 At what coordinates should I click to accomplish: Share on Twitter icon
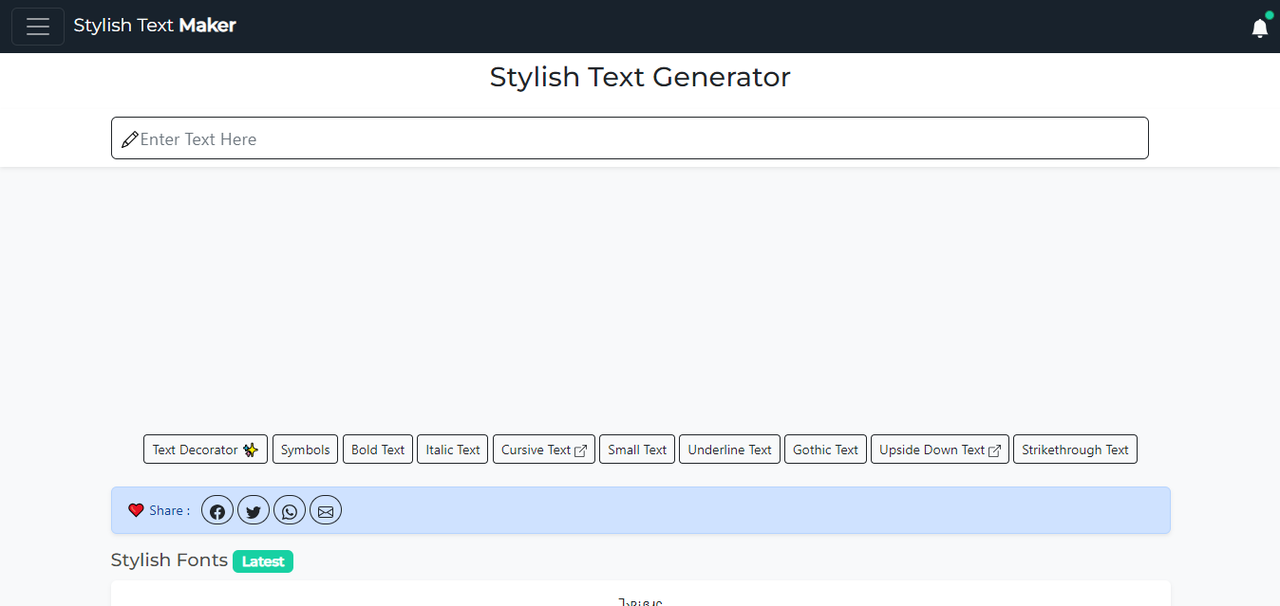pos(253,511)
